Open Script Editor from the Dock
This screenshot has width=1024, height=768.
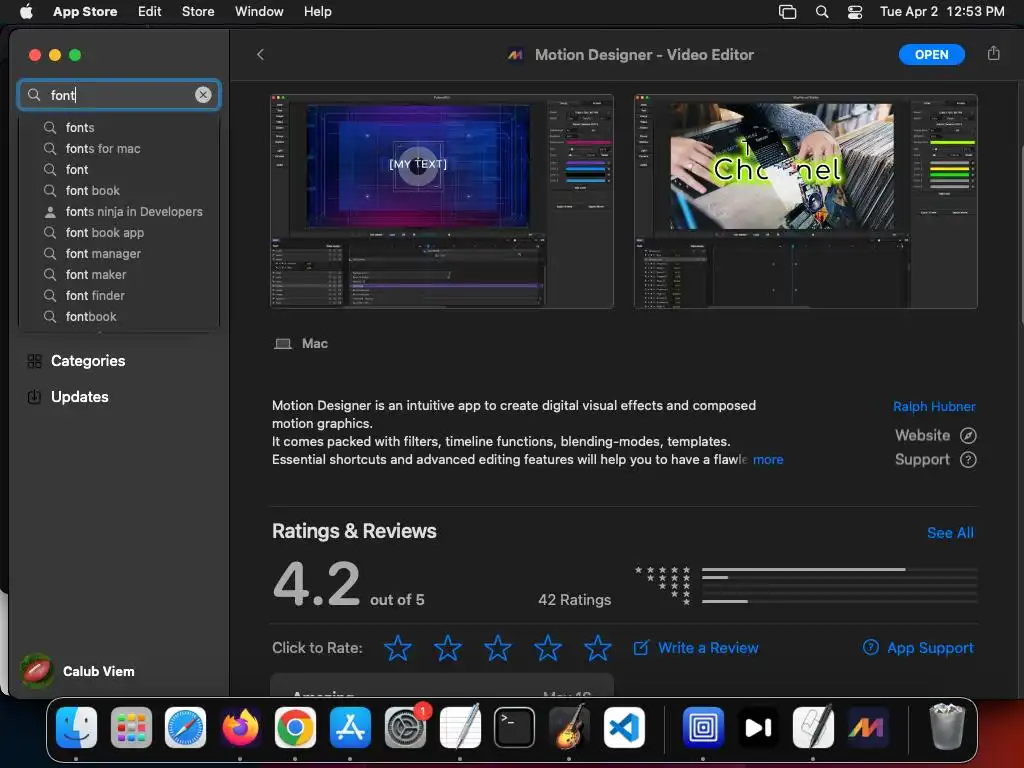812,728
